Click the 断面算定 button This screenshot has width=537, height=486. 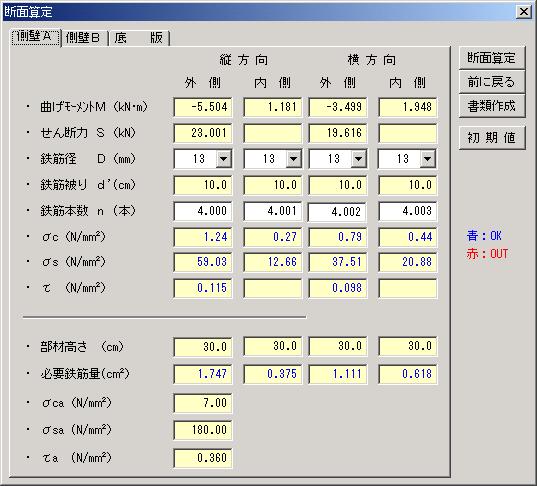[x=492, y=58]
